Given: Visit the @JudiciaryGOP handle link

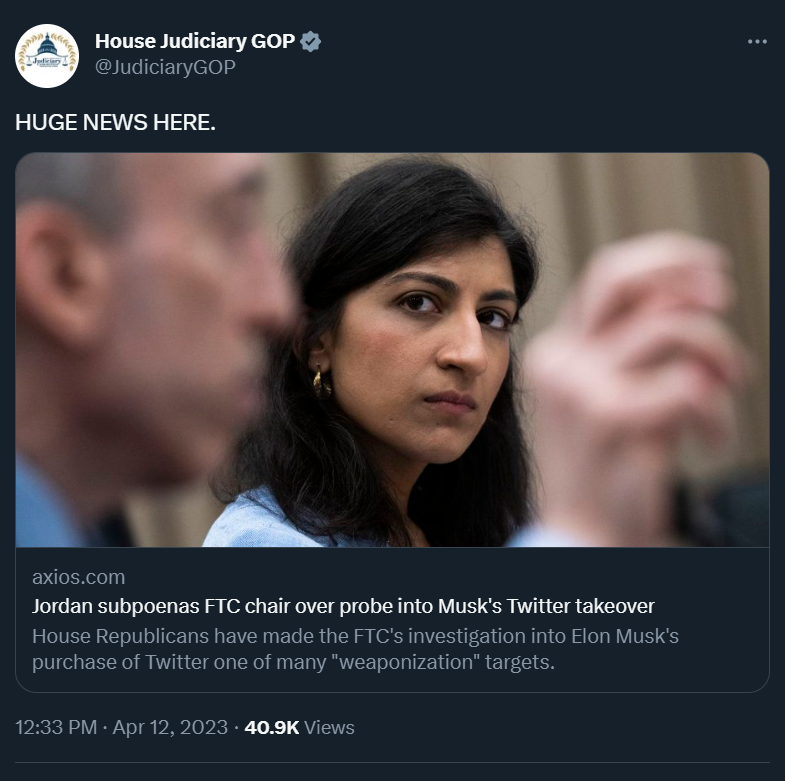Looking at the screenshot, I should click(165, 67).
